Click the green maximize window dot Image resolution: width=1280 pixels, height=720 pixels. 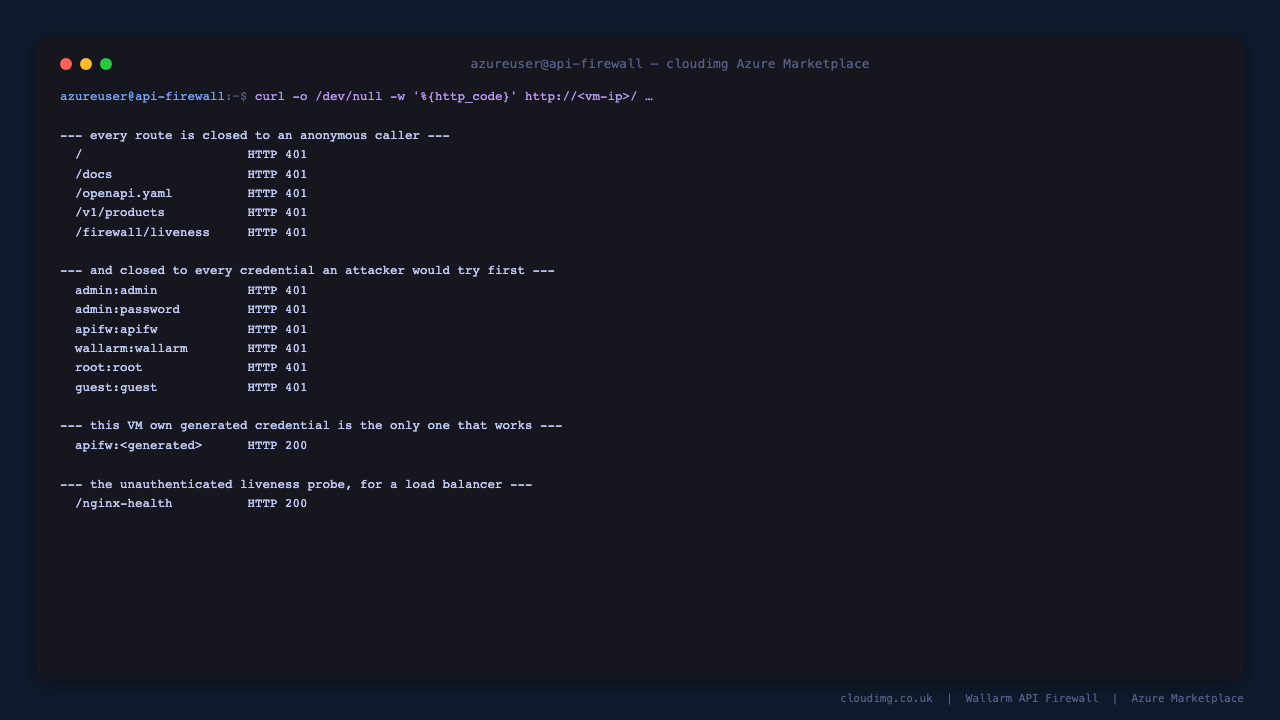coord(106,64)
